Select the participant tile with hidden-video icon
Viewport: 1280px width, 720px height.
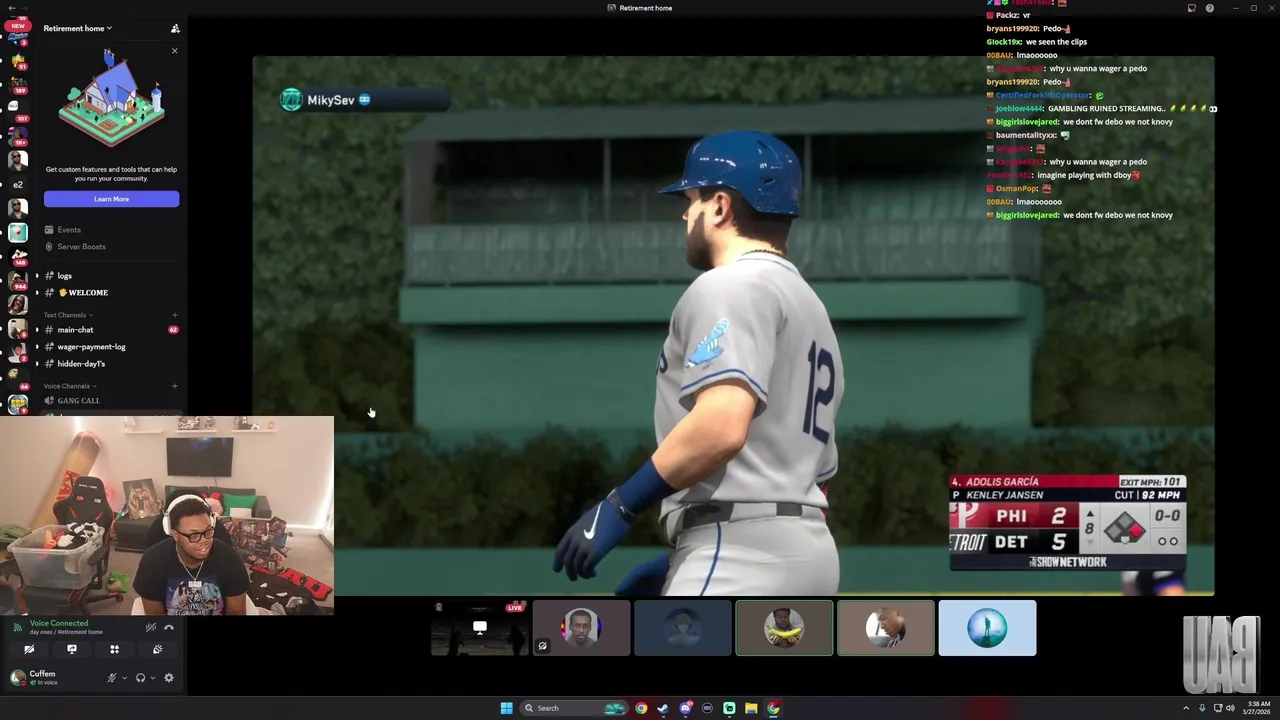click(582, 628)
